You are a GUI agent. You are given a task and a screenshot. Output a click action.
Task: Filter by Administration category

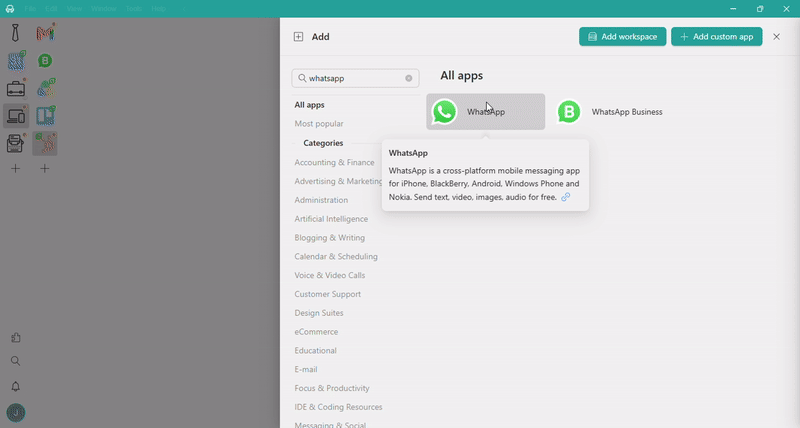pos(321,200)
